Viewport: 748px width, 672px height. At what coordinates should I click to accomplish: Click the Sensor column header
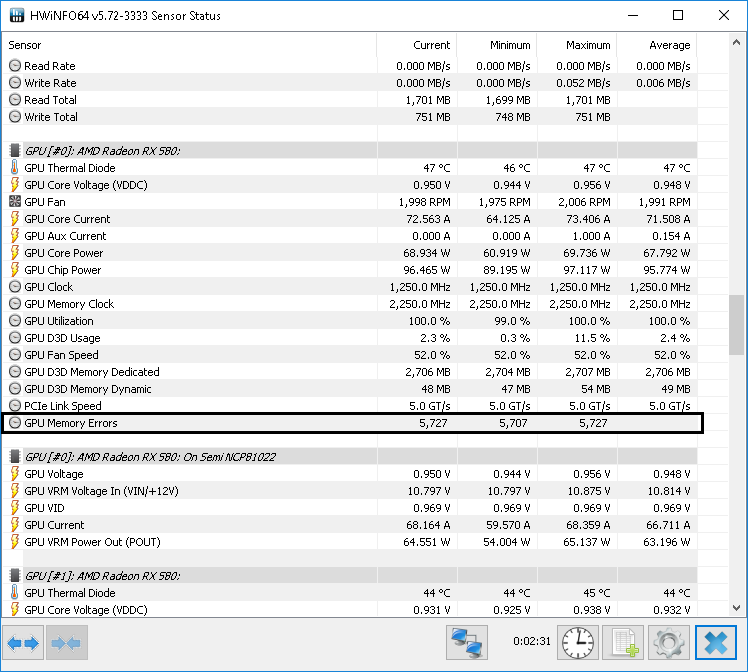[x=190, y=45]
